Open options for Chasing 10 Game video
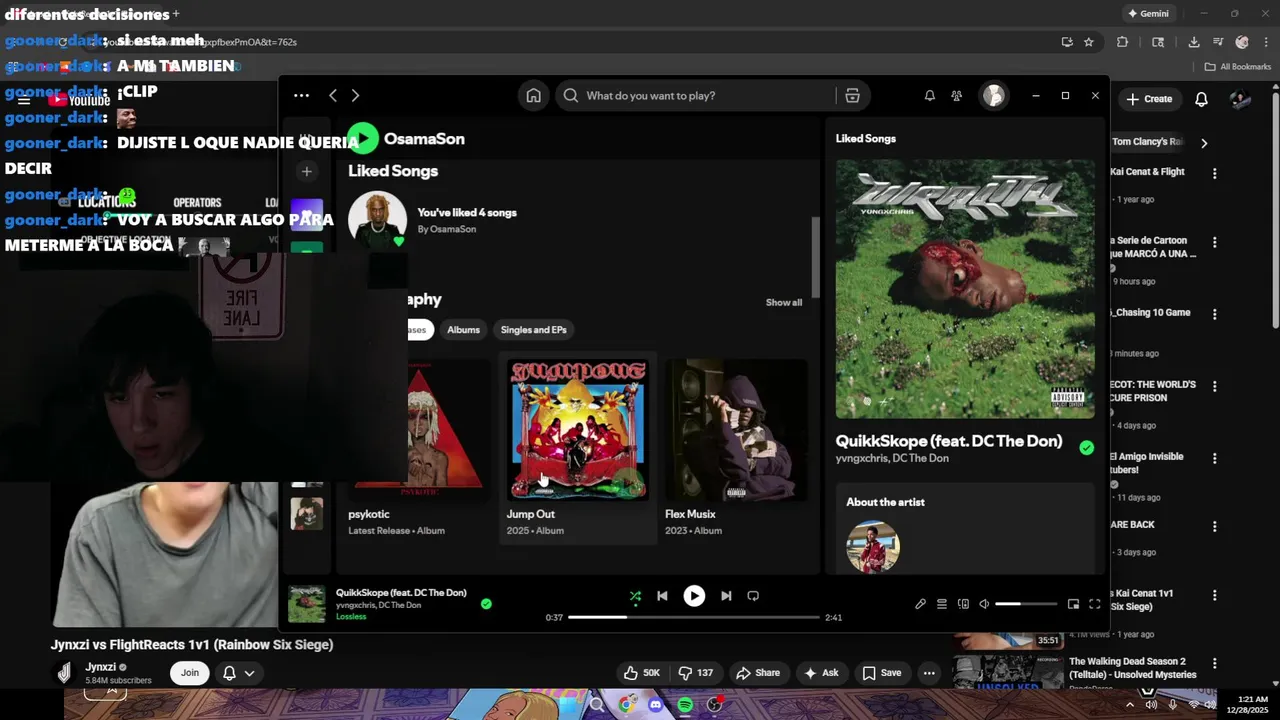The width and height of the screenshot is (1280, 720). 1214,314
